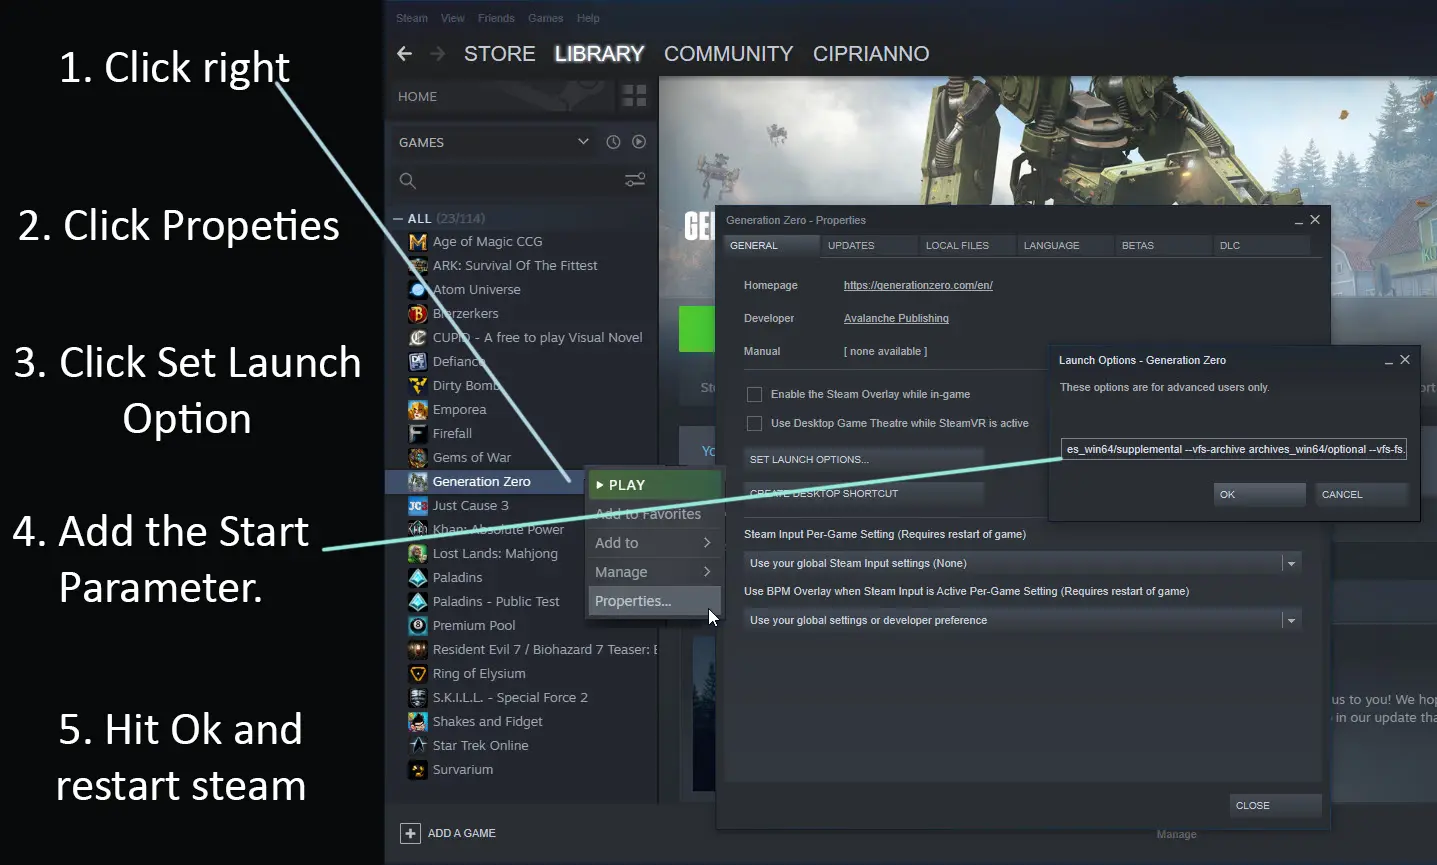The image size is (1437, 865).
Task: Click the ARK: Survival game icon
Action: (x=418, y=266)
